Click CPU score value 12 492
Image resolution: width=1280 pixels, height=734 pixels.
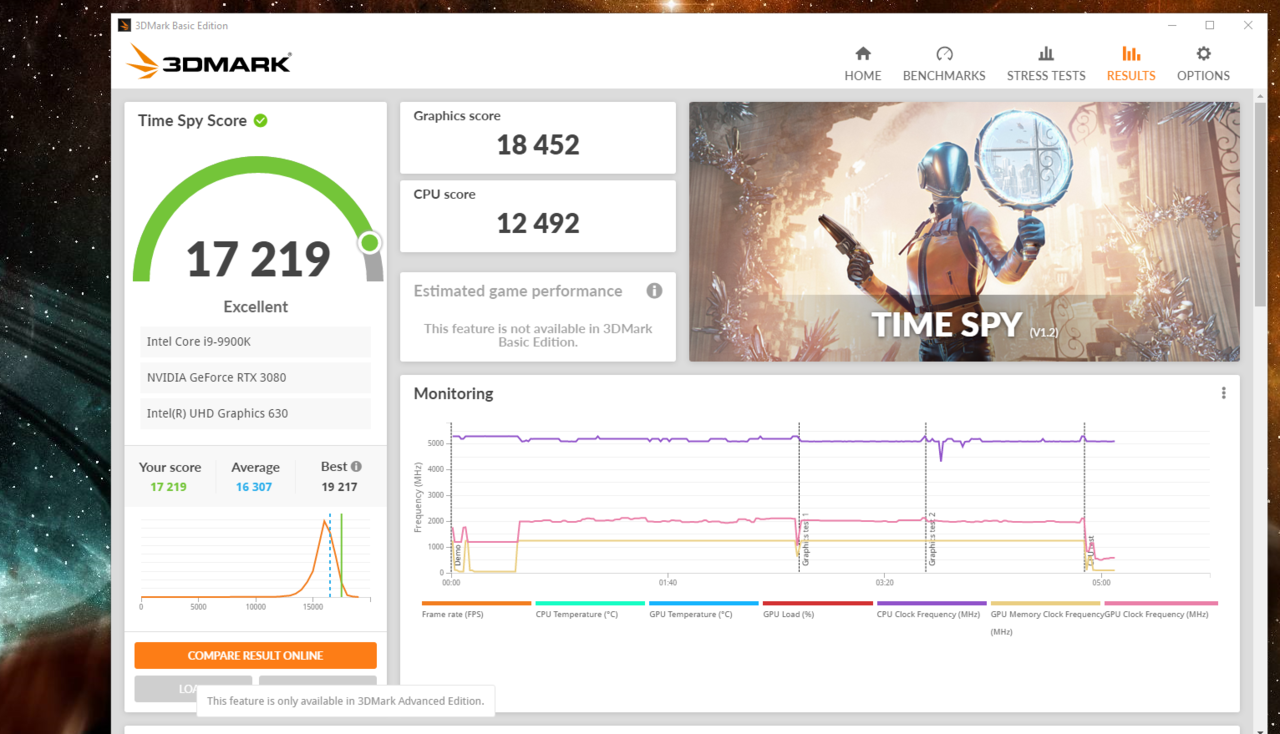pyautogui.click(x=538, y=223)
